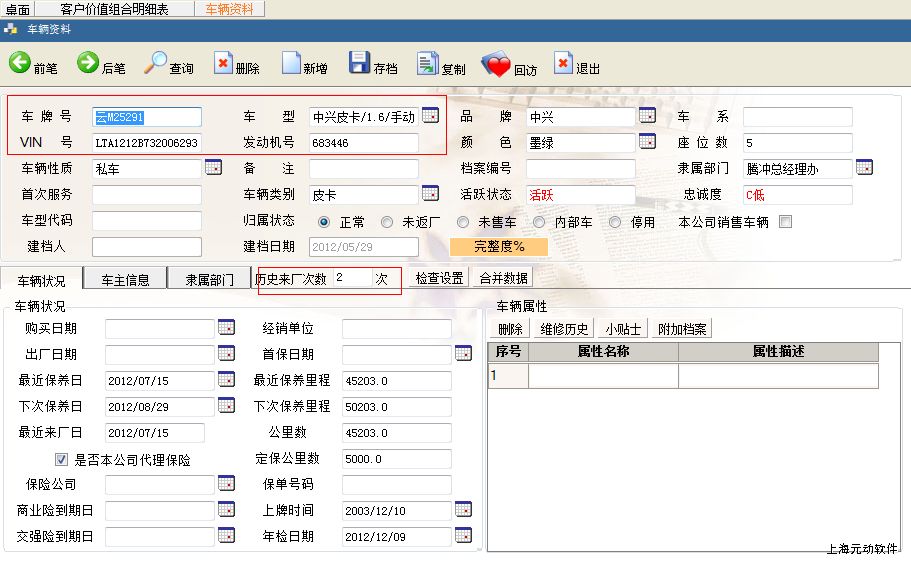Image resolution: width=911 pixels, height=564 pixels.
Task: Select the 停用 radio option
Action: (x=614, y=222)
